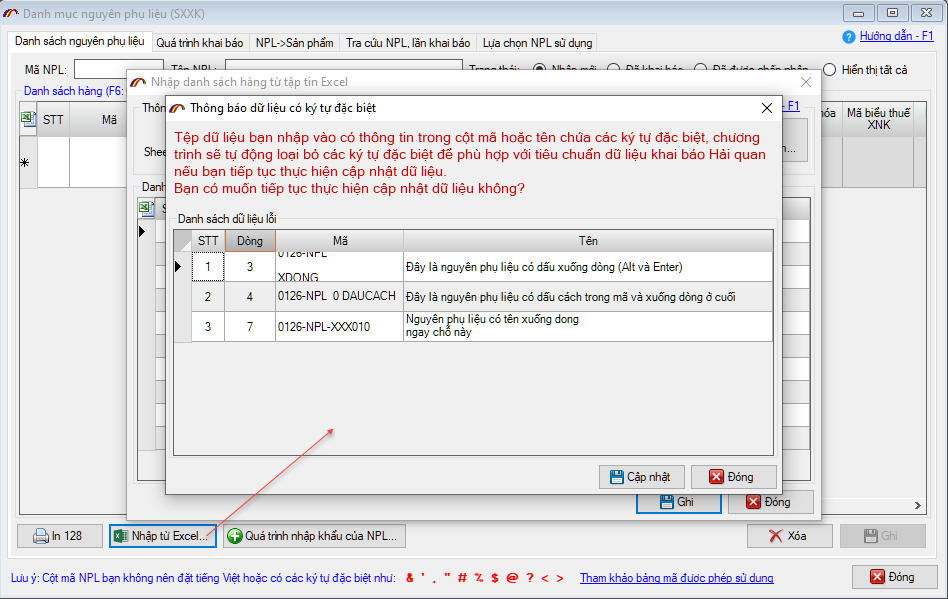Screen dimensions: 948x599
Task: Close the Thông báo dữ liệu dialog
Action: point(767,108)
